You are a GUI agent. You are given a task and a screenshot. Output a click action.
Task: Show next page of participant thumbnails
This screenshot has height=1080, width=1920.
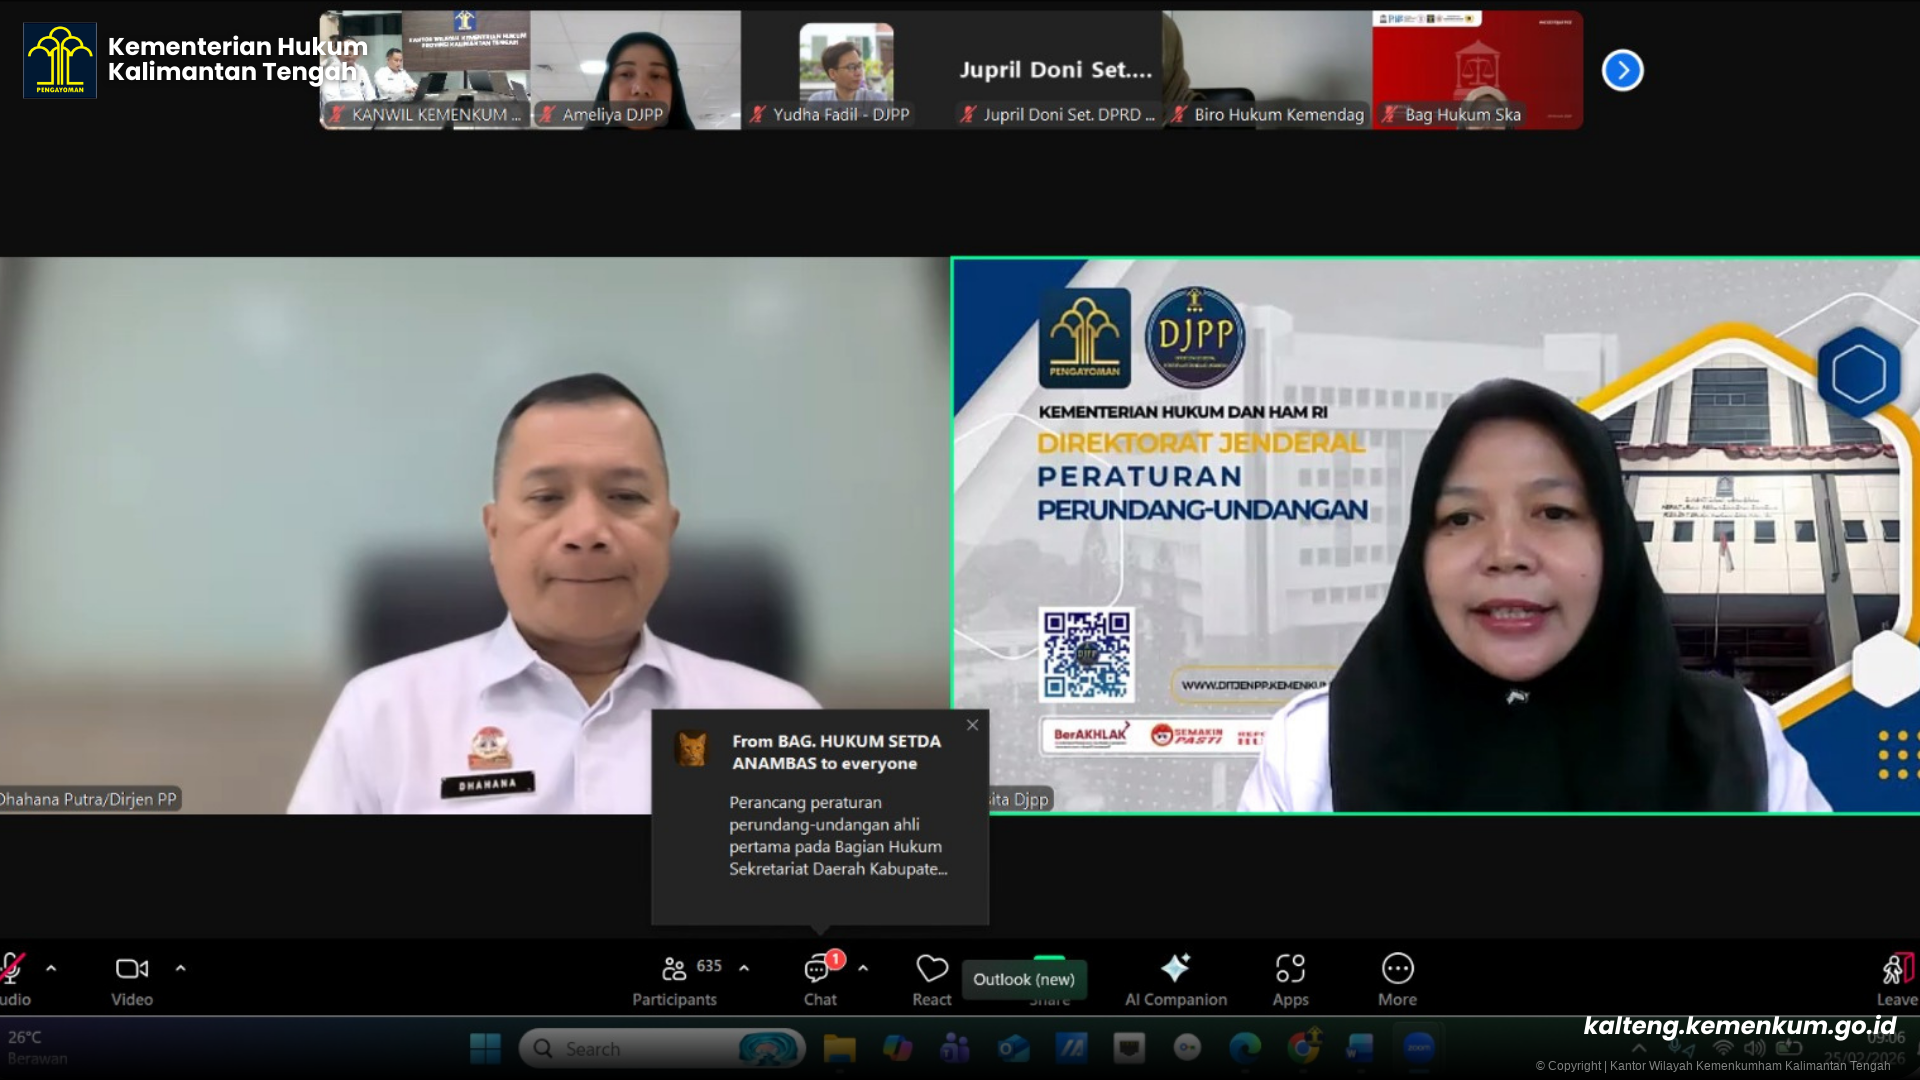[x=1622, y=70]
